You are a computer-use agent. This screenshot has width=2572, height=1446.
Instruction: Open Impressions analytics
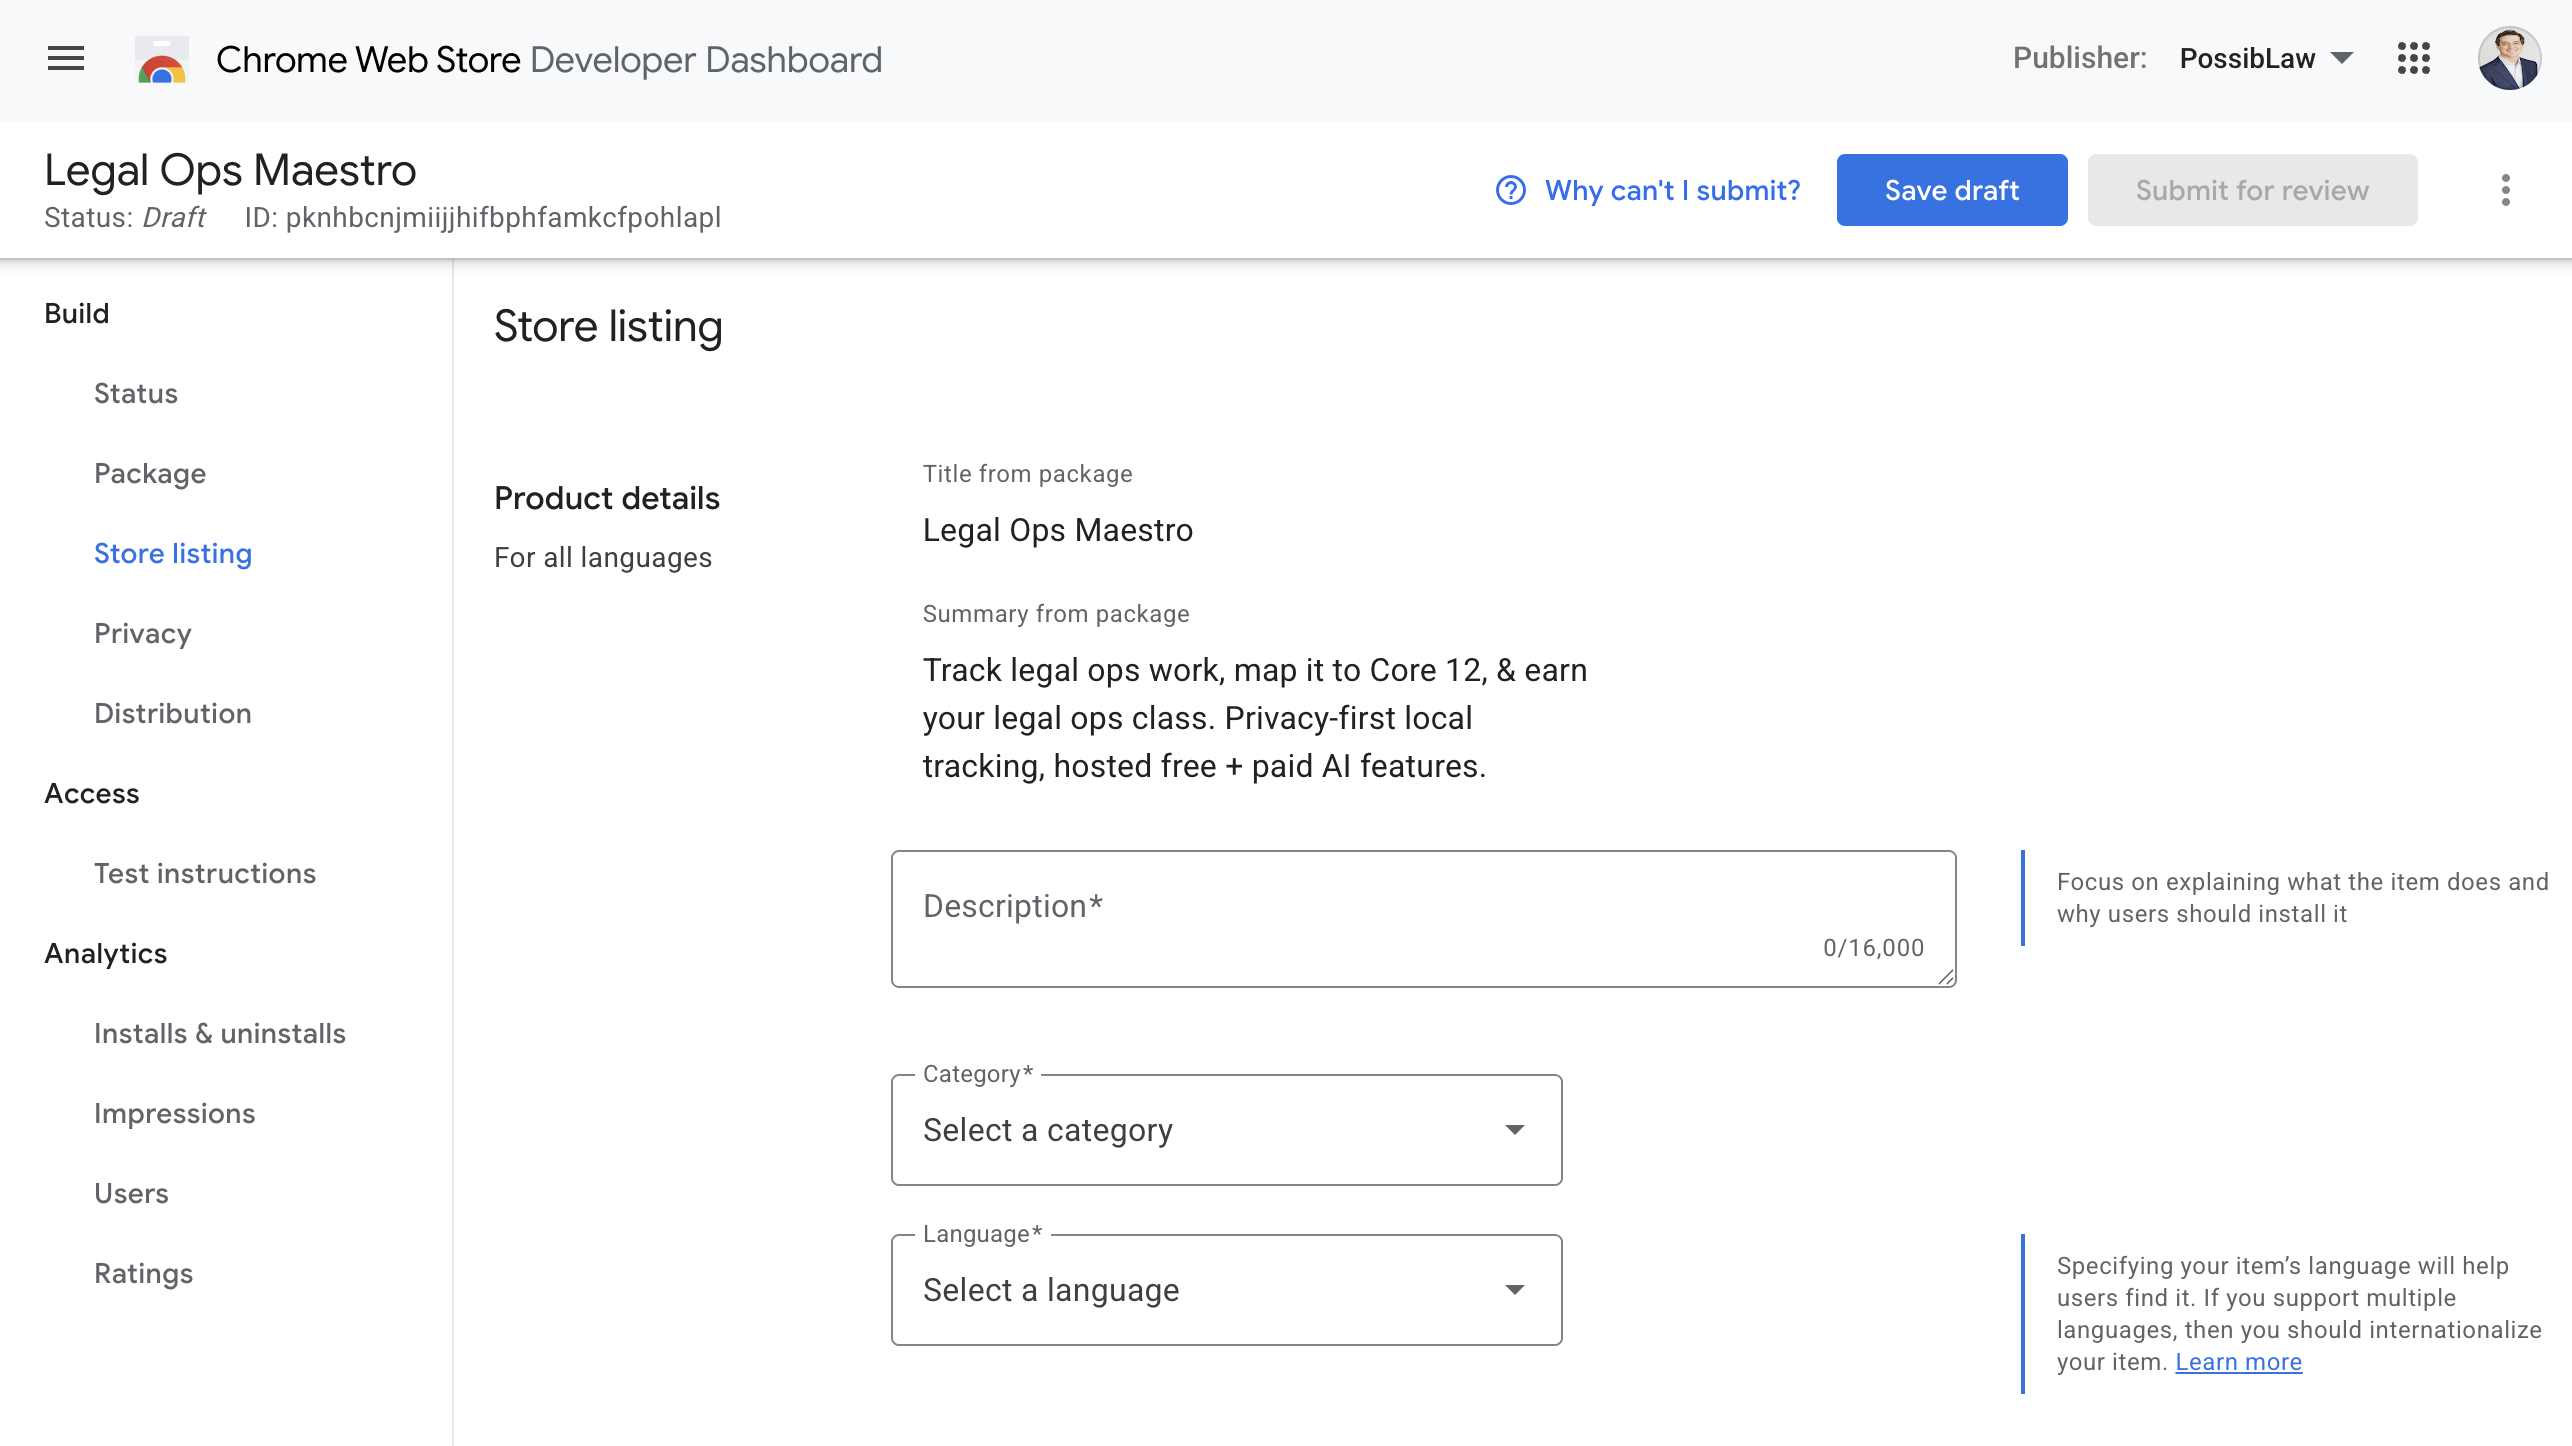(175, 1113)
